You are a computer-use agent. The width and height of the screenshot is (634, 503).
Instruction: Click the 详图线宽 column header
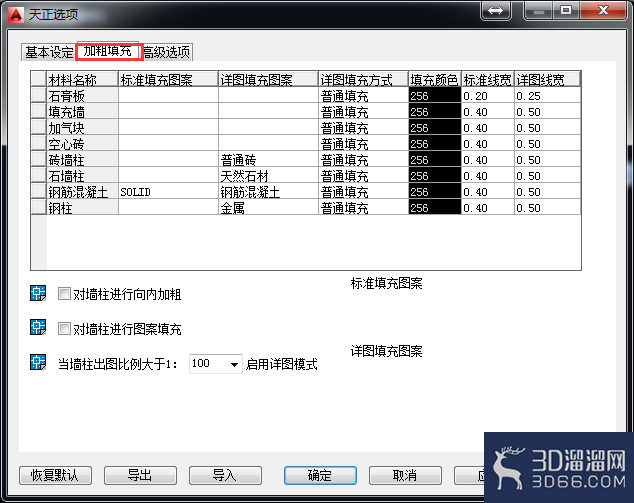[x=547, y=79]
